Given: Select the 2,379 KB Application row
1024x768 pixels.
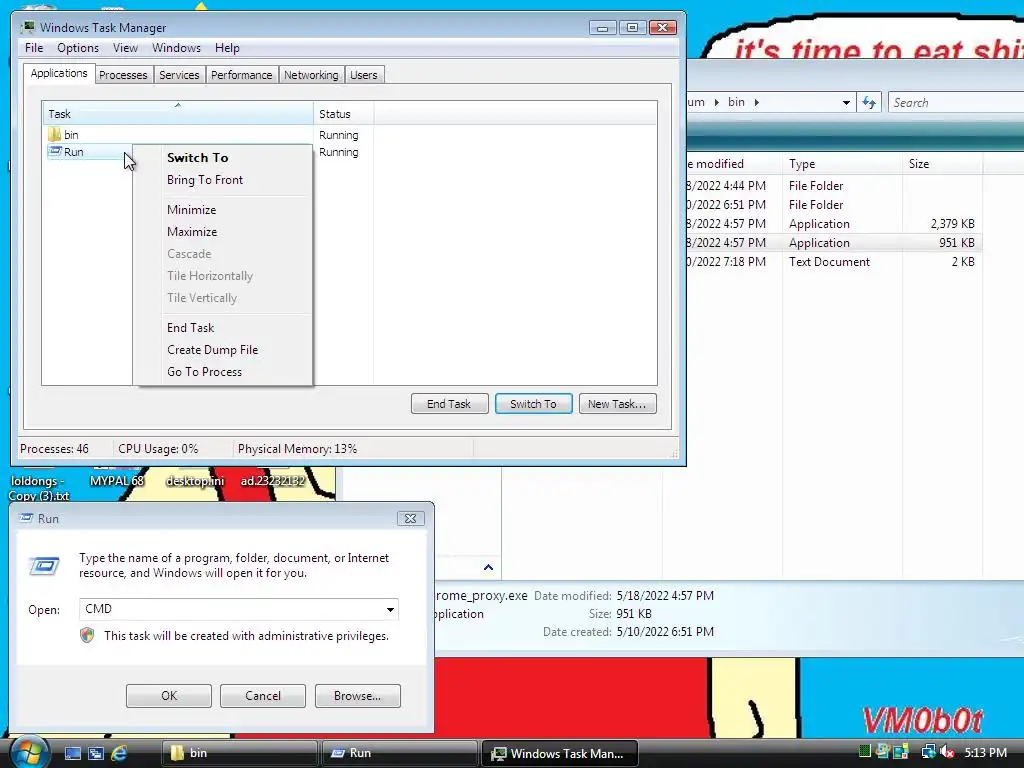Looking at the screenshot, I should pyautogui.click(x=833, y=223).
